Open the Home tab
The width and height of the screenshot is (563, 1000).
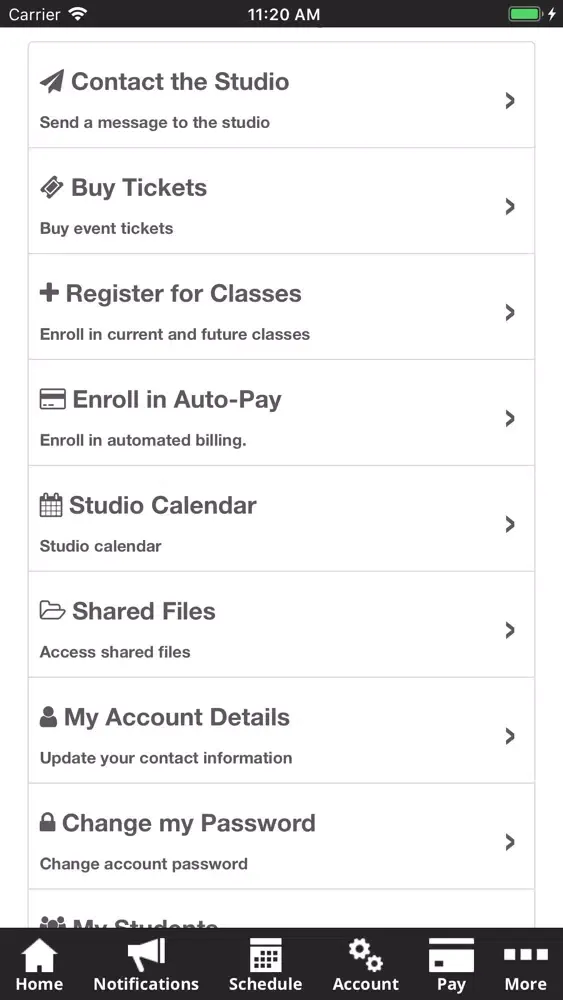tap(40, 964)
